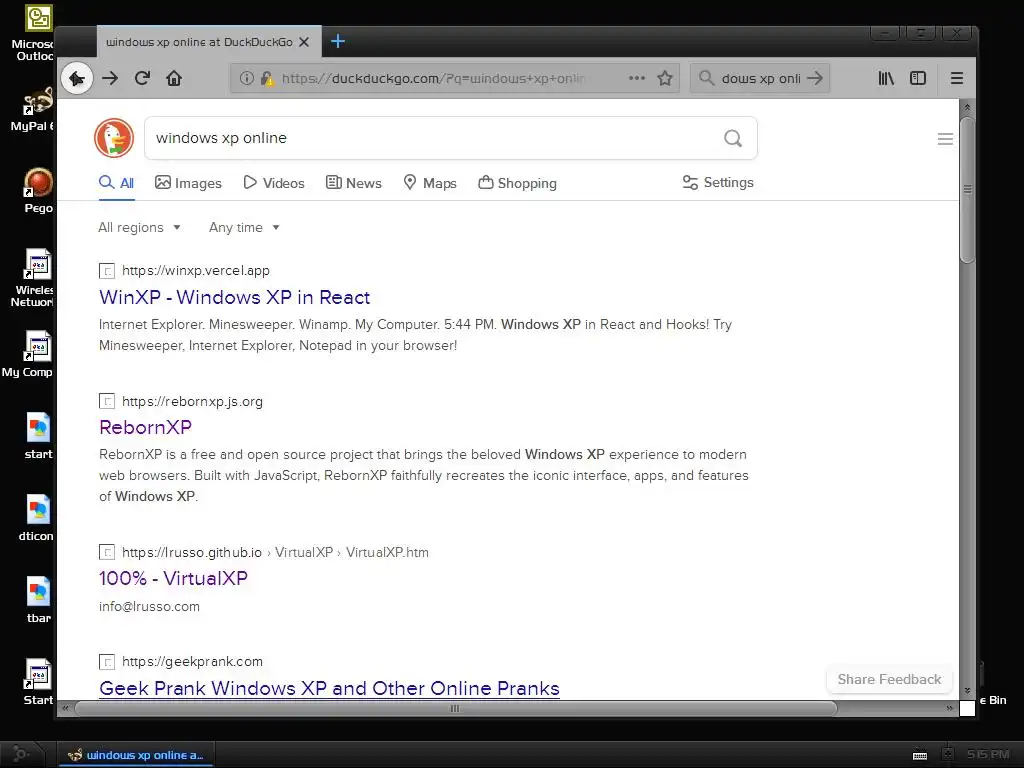The height and width of the screenshot is (768, 1024).
Task: Open the RebornXP result link
Action: click(x=145, y=427)
